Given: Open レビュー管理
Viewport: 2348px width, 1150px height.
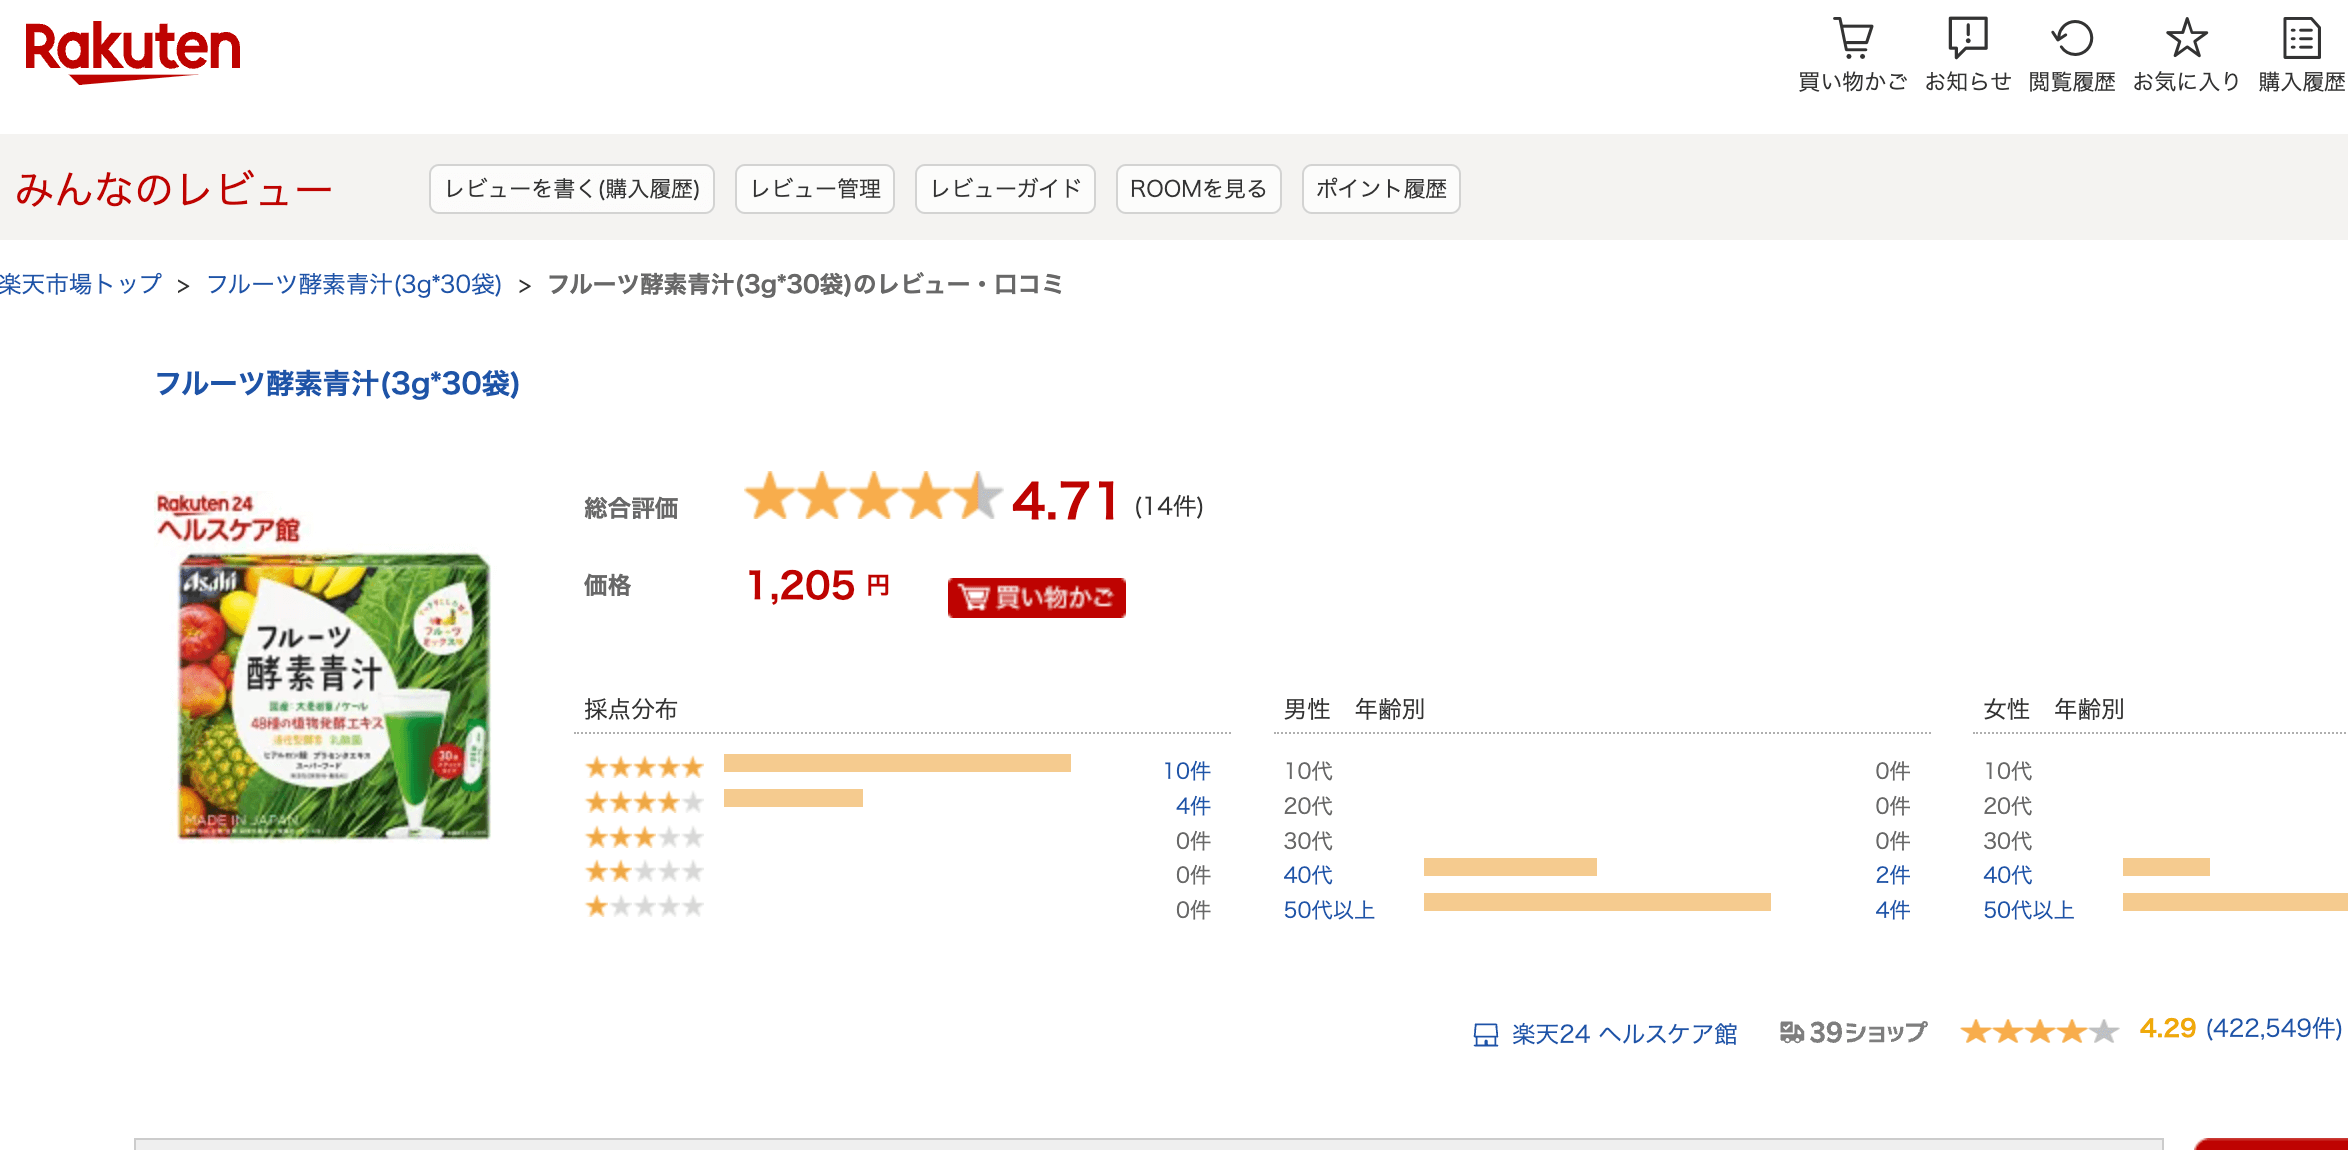Looking at the screenshot, I should tap(815, 189).
